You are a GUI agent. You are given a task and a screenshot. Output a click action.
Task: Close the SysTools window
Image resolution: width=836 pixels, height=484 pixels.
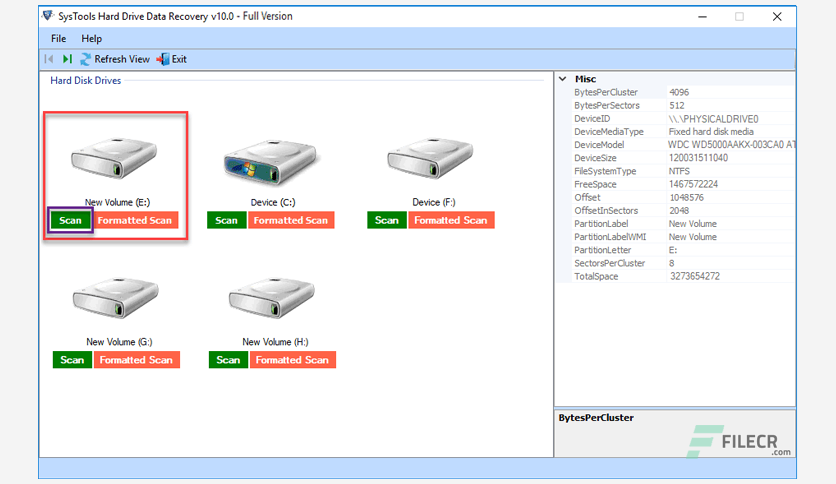coord(777,17)
